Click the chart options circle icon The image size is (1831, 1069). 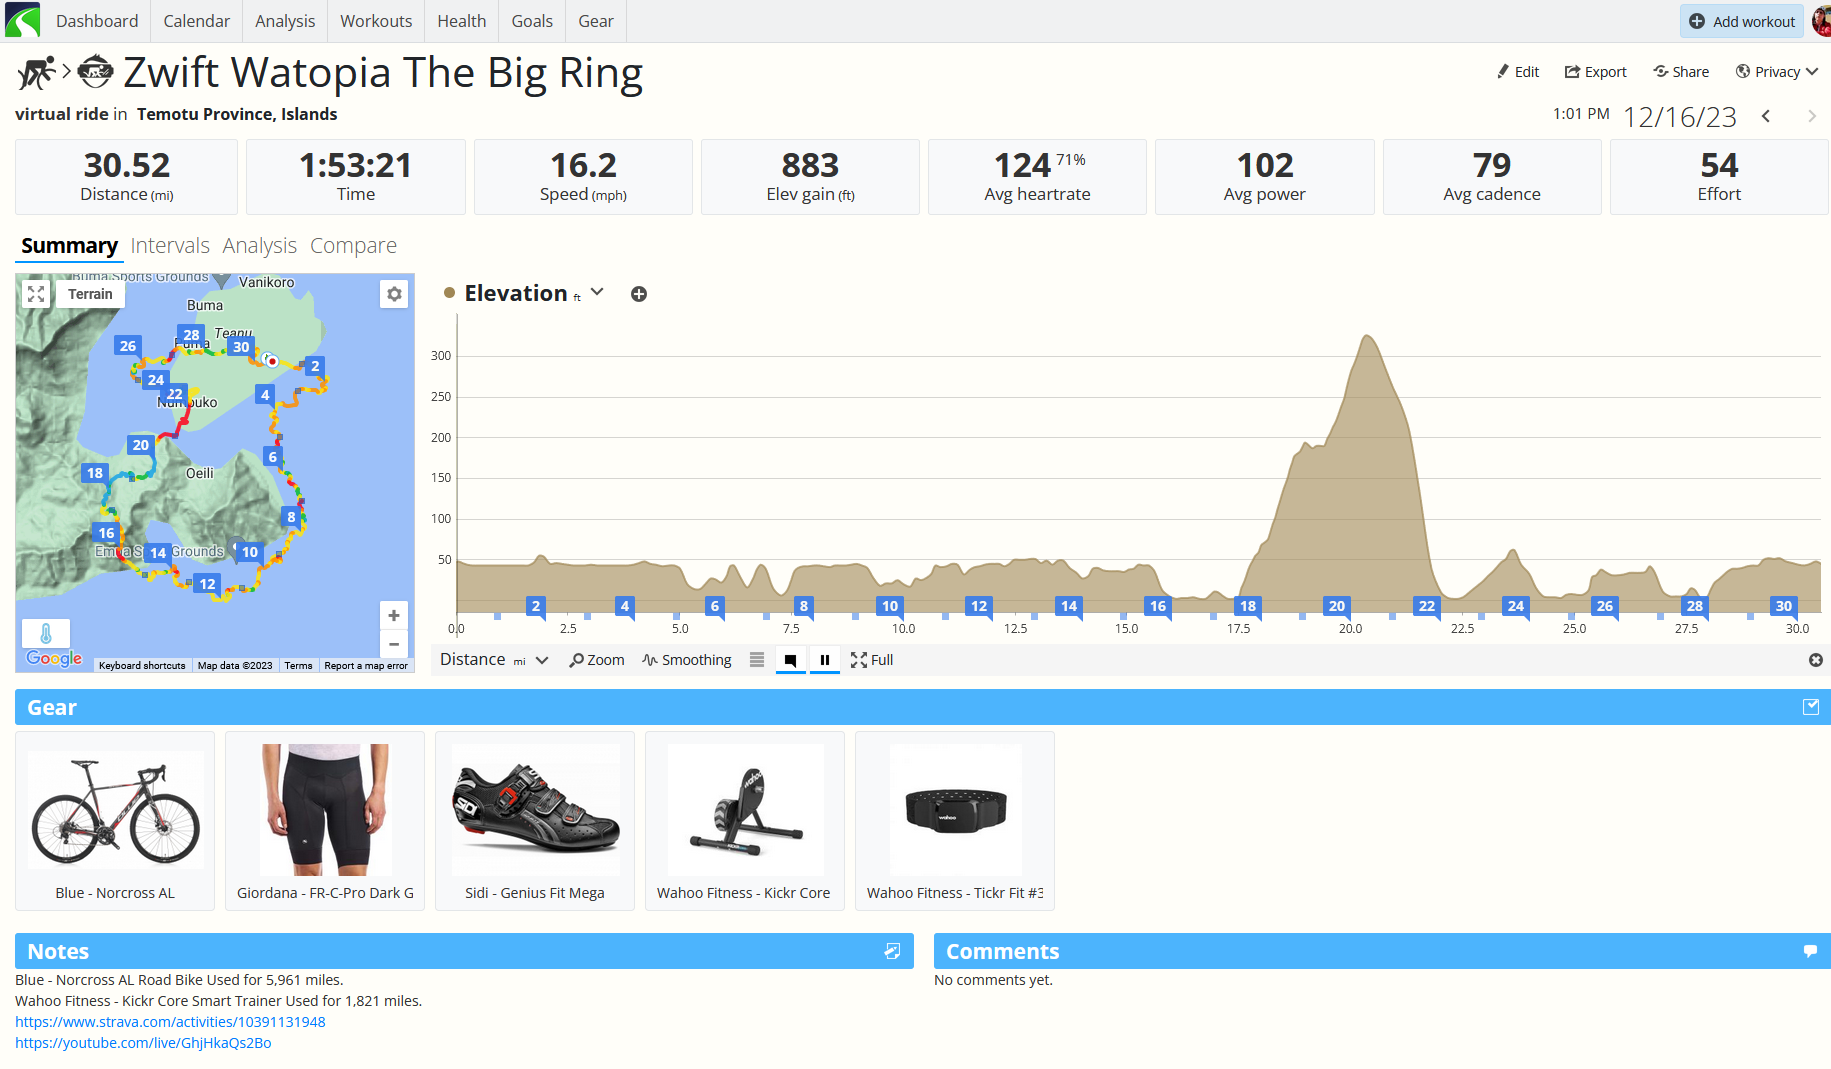coord(1816,660)
